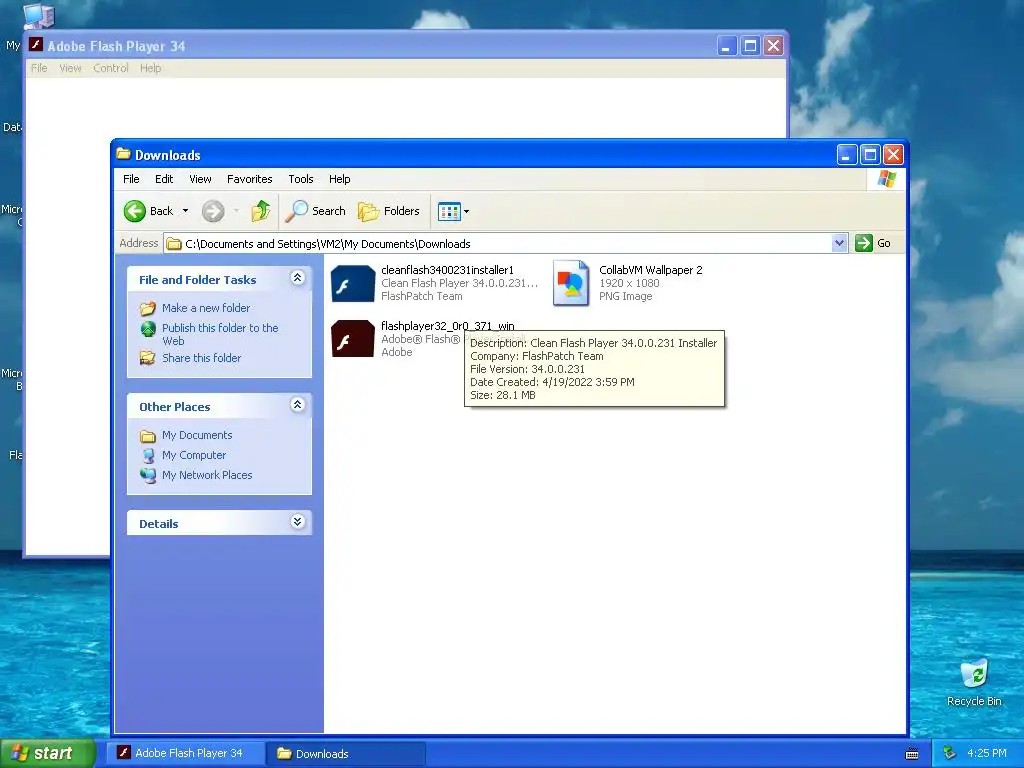The image size is (1024, 768).
Task: Click the My Documents folder icon
Action: click(x=148, y=436)
